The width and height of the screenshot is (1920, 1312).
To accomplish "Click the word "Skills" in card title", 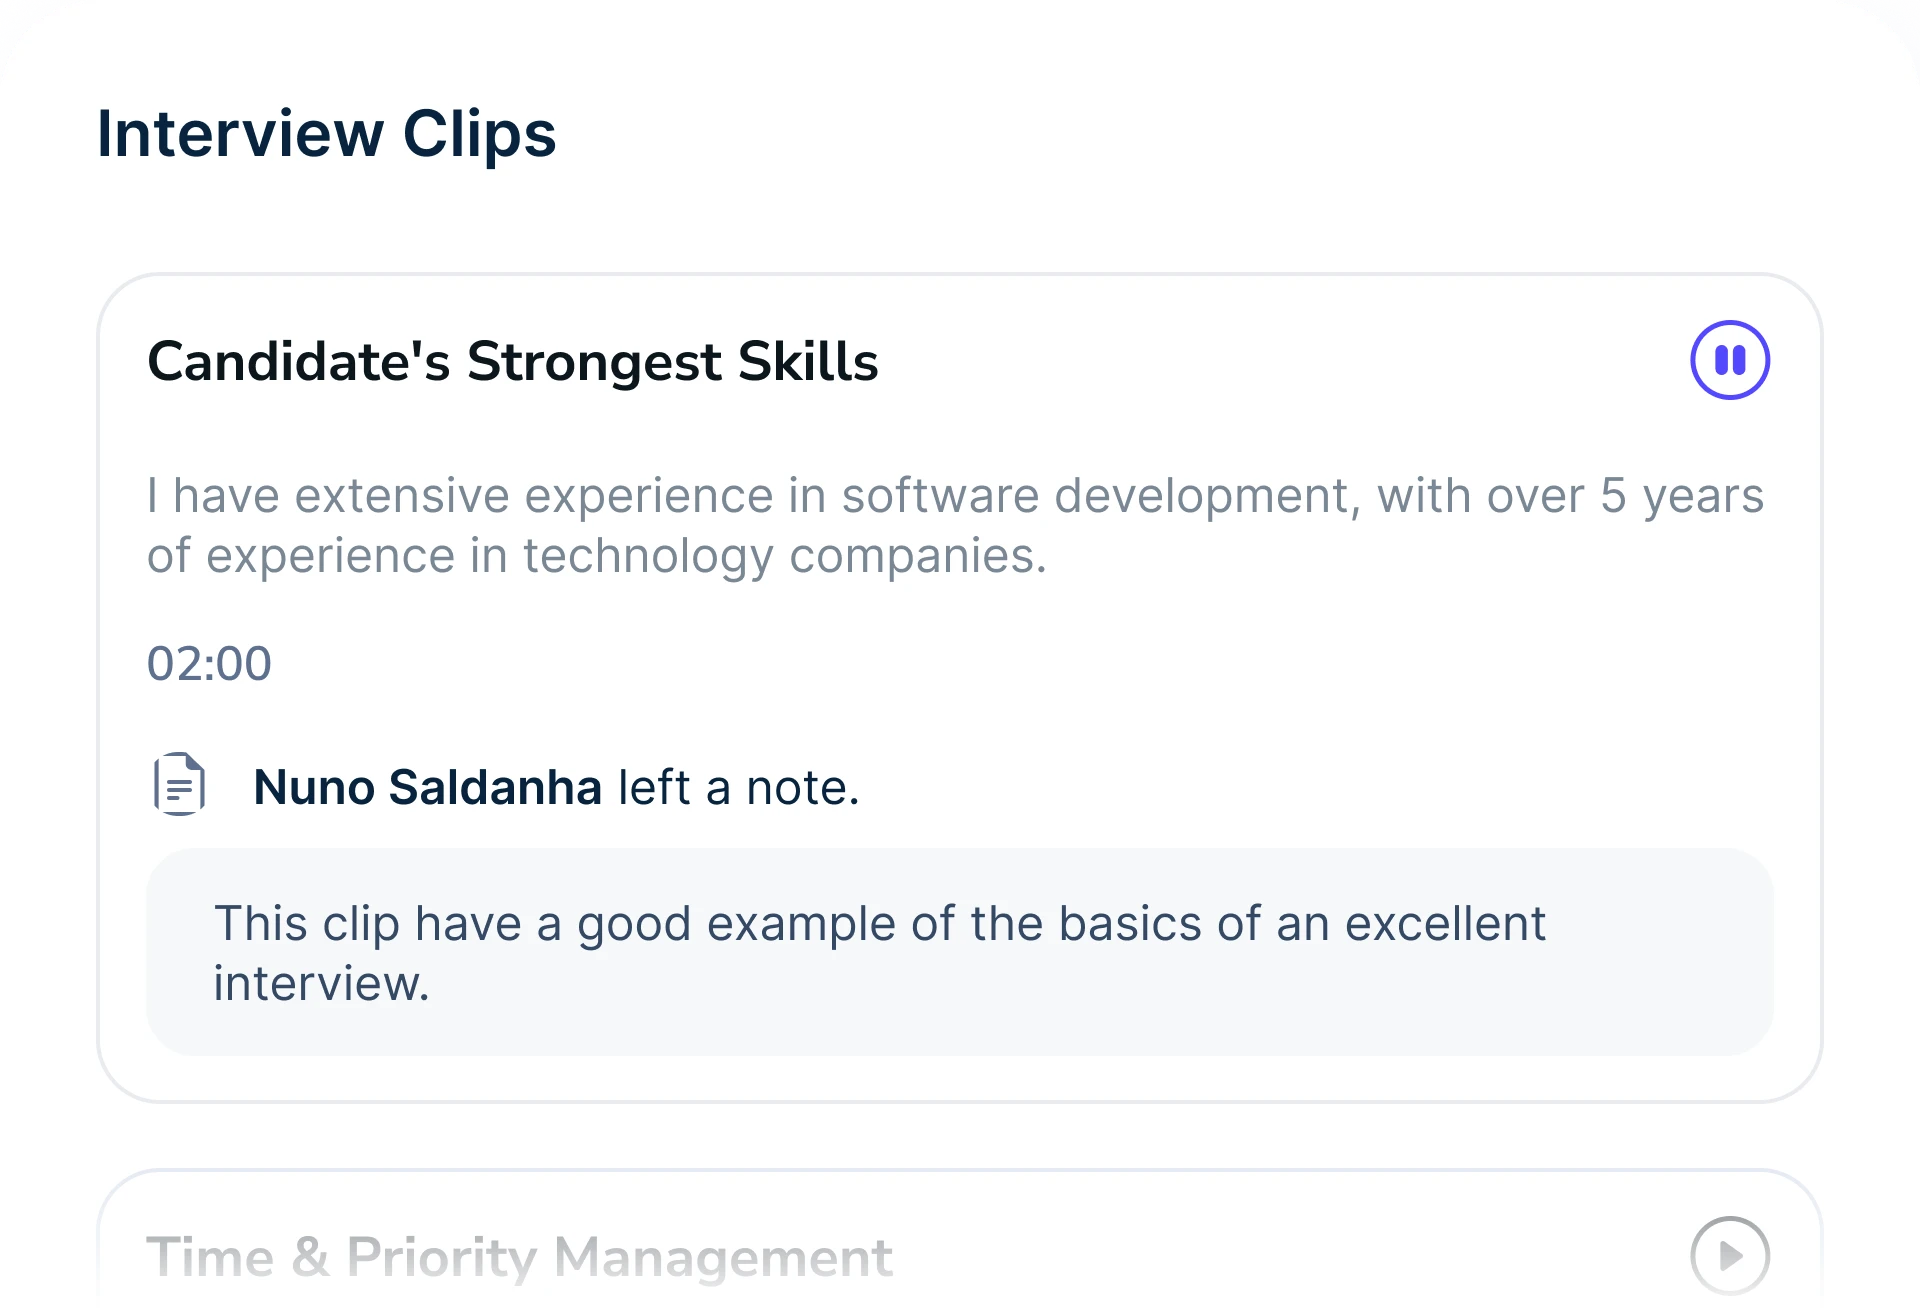I will (x=808, y=361).
